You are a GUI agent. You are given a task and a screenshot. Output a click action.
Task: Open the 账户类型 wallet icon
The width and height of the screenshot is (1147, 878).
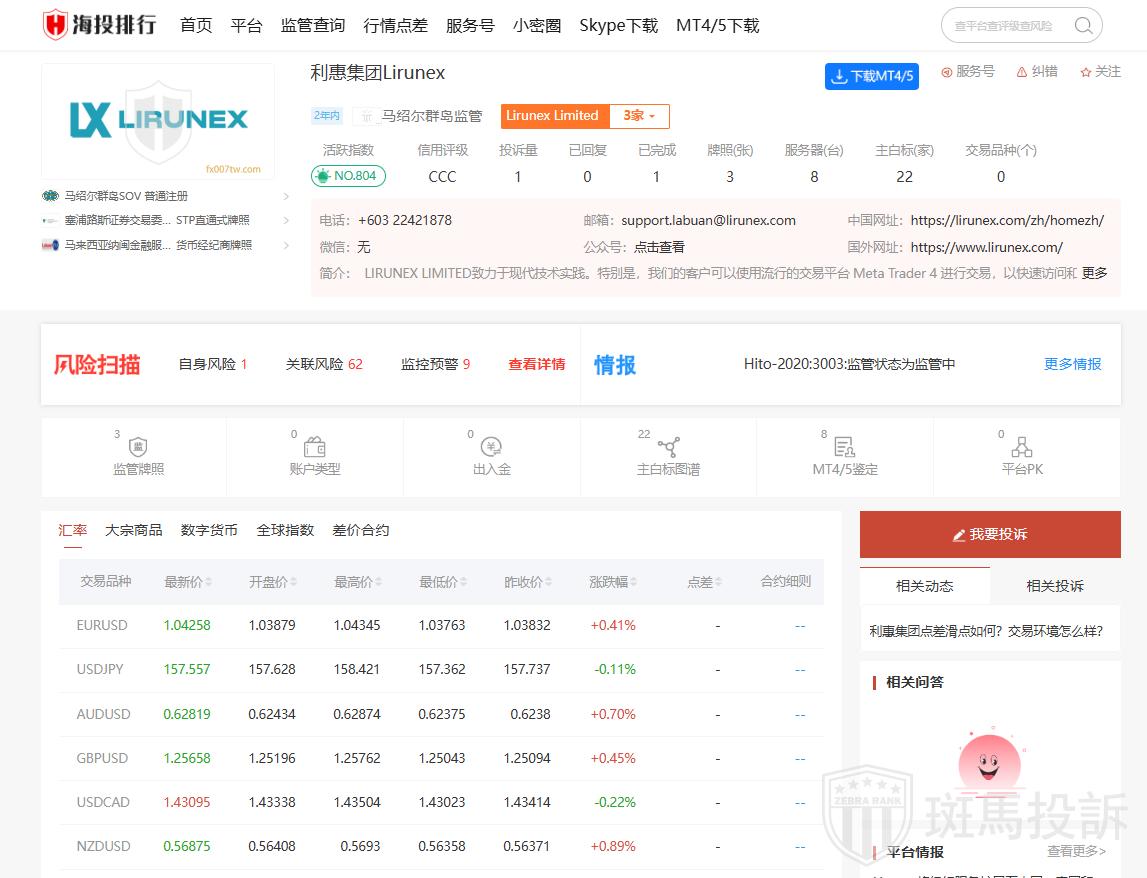coord(314,448)
